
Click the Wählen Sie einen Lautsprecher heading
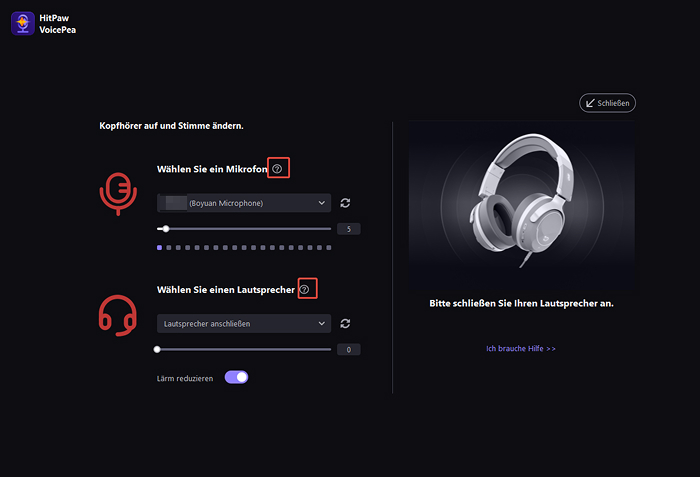225,289
